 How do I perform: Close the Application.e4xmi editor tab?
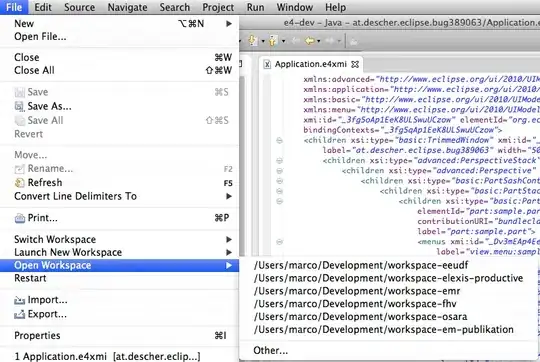355,64
